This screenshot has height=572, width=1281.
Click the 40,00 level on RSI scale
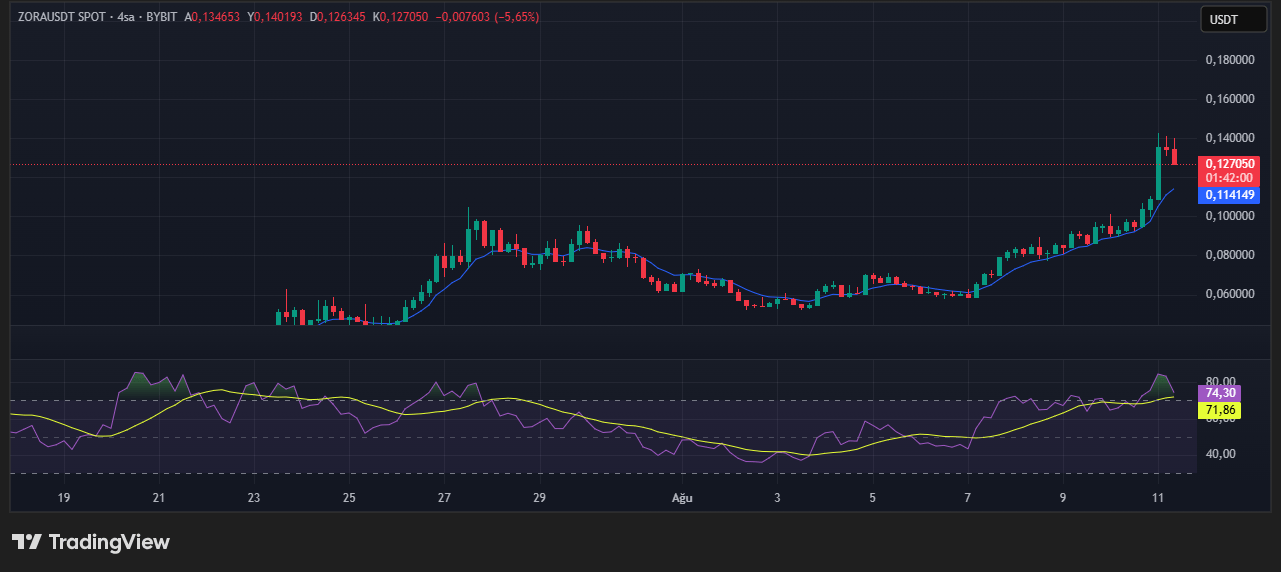pyautogui.click(x=1222, y=454)
